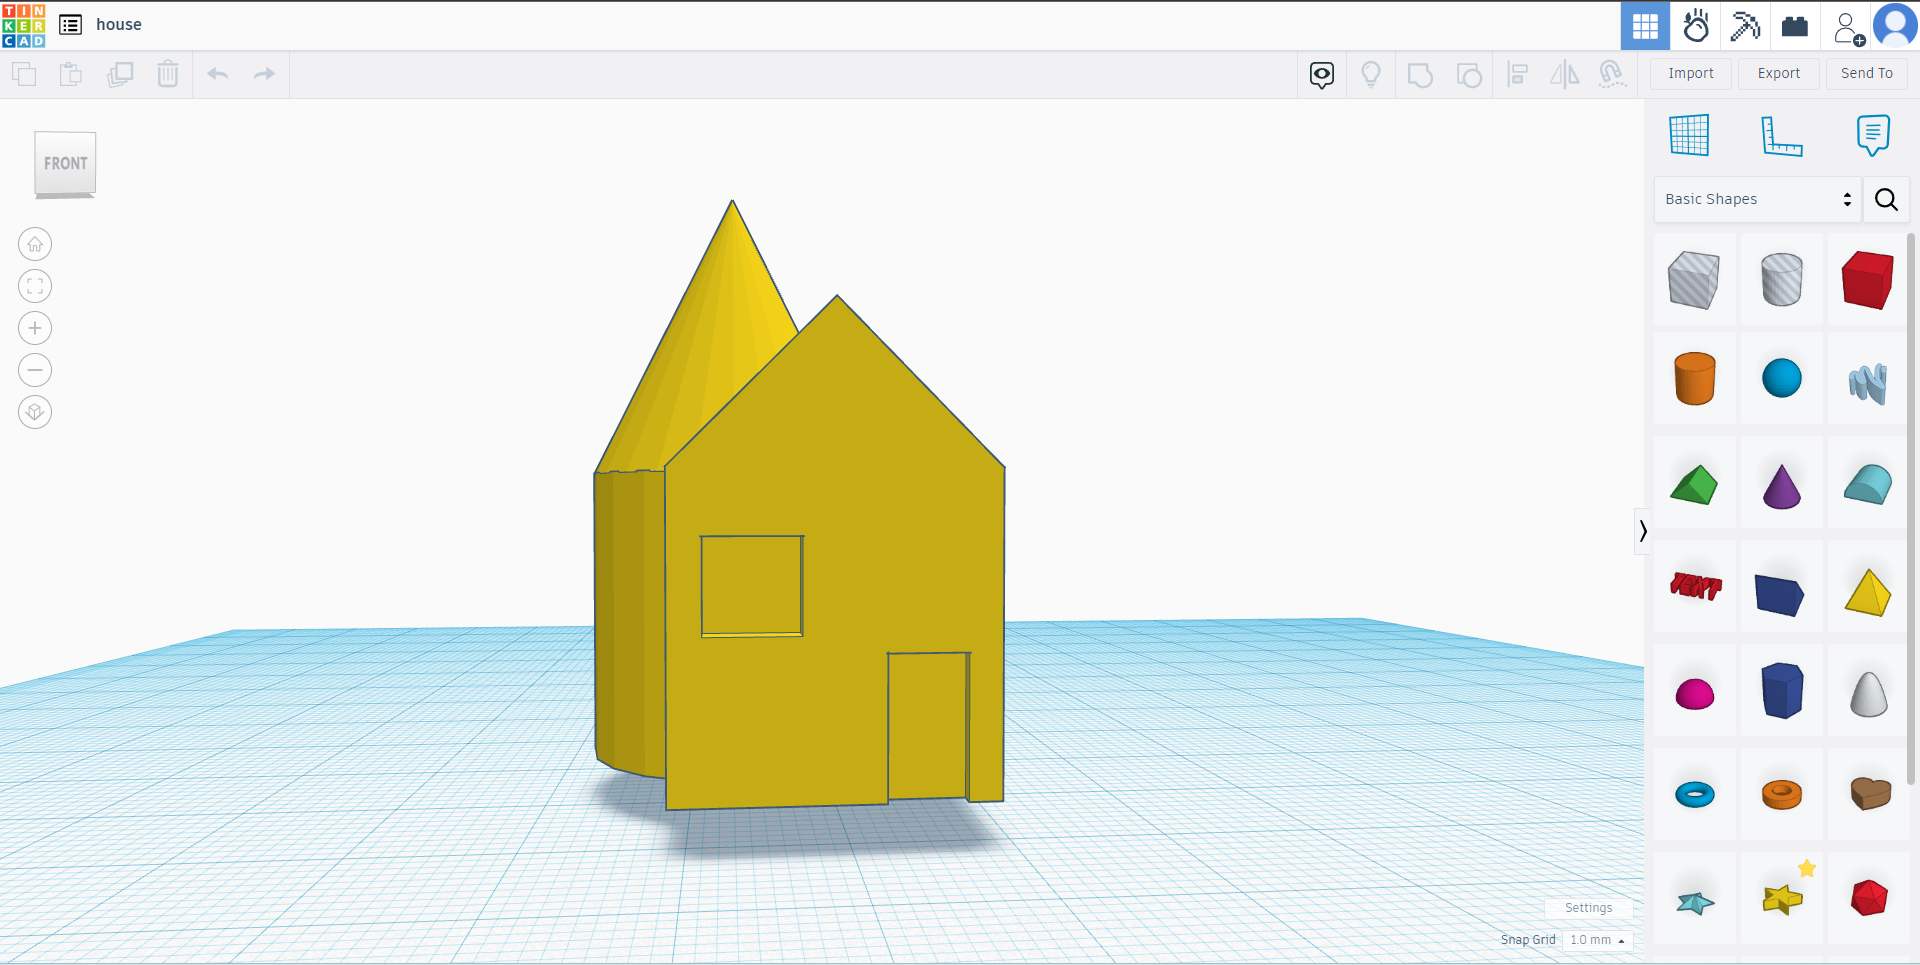Open the design list menu icon

70,25
